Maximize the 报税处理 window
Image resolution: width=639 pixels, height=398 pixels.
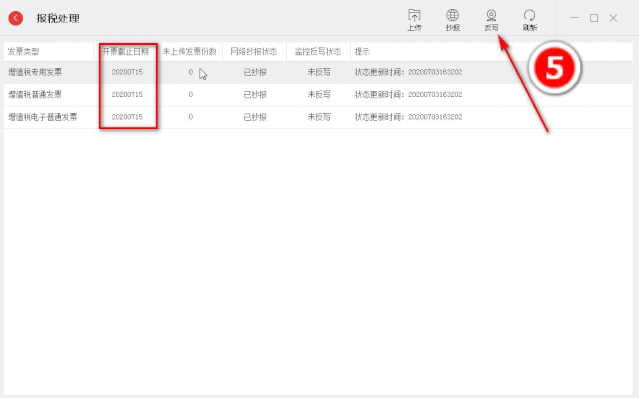(x=594, y=18)
